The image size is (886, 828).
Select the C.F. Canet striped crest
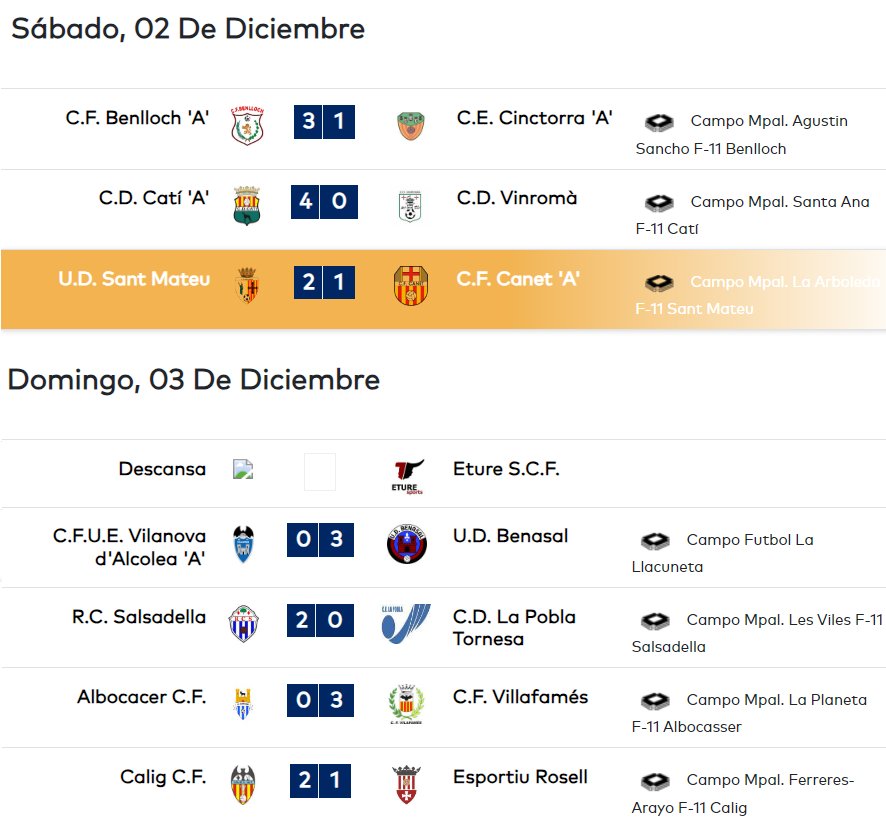point(411,285)
